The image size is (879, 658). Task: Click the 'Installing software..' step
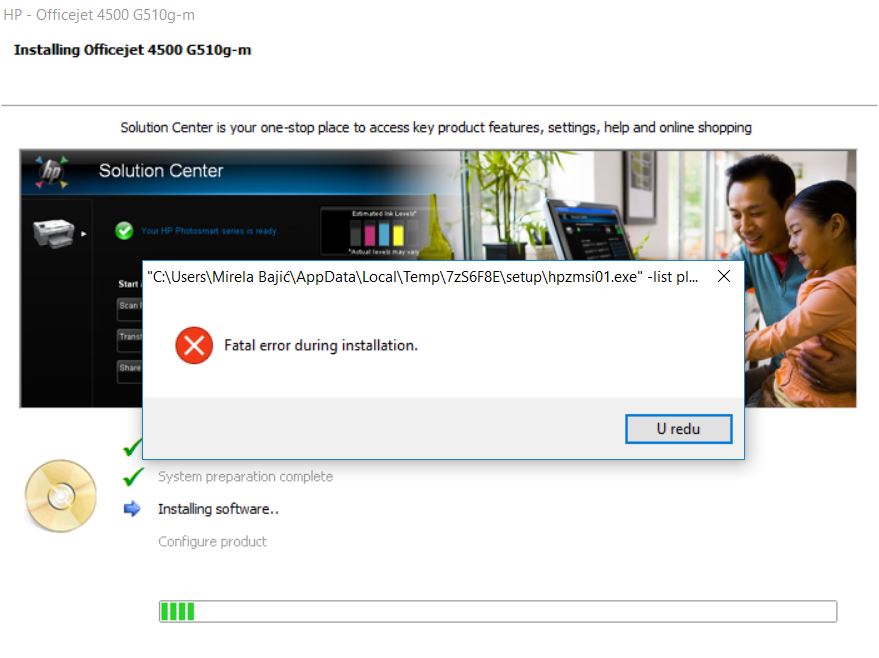[219, 509]
